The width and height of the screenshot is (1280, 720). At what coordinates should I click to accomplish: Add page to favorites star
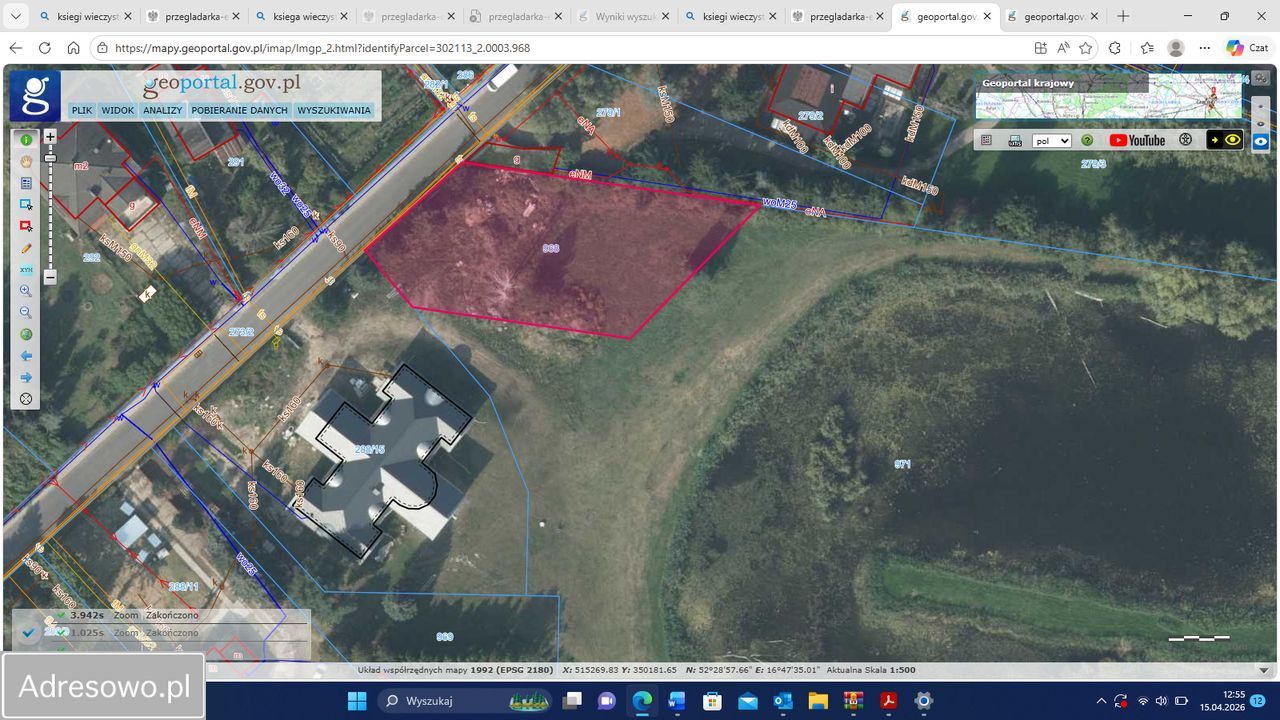(x=1086, y=48)
